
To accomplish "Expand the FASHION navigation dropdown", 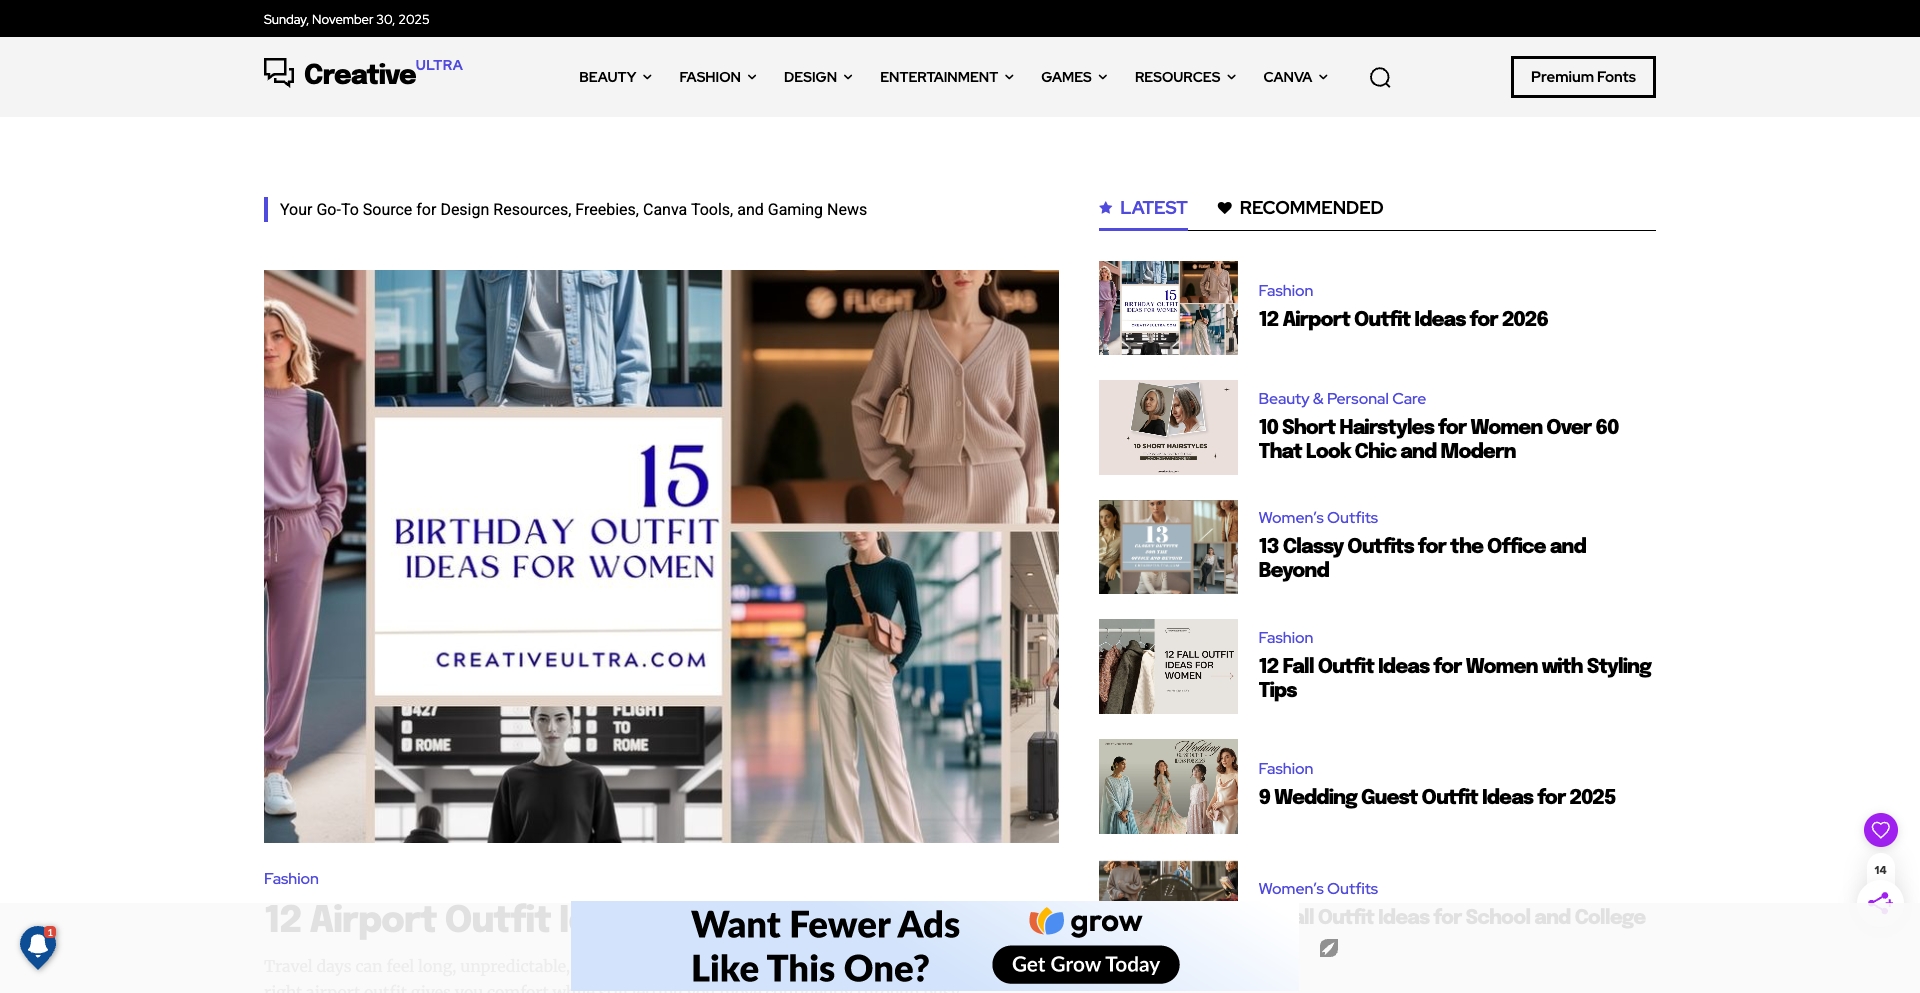I will pos(716,77).
